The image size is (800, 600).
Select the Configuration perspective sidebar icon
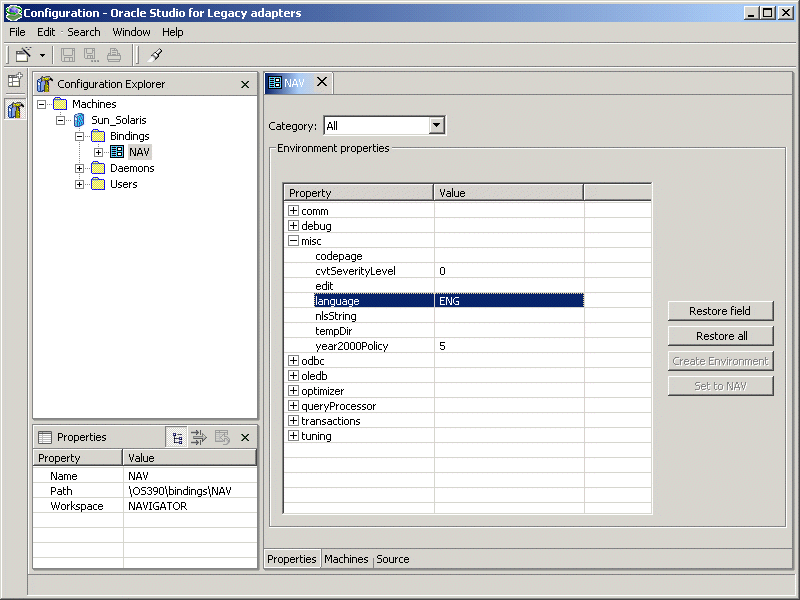point(15,109)
